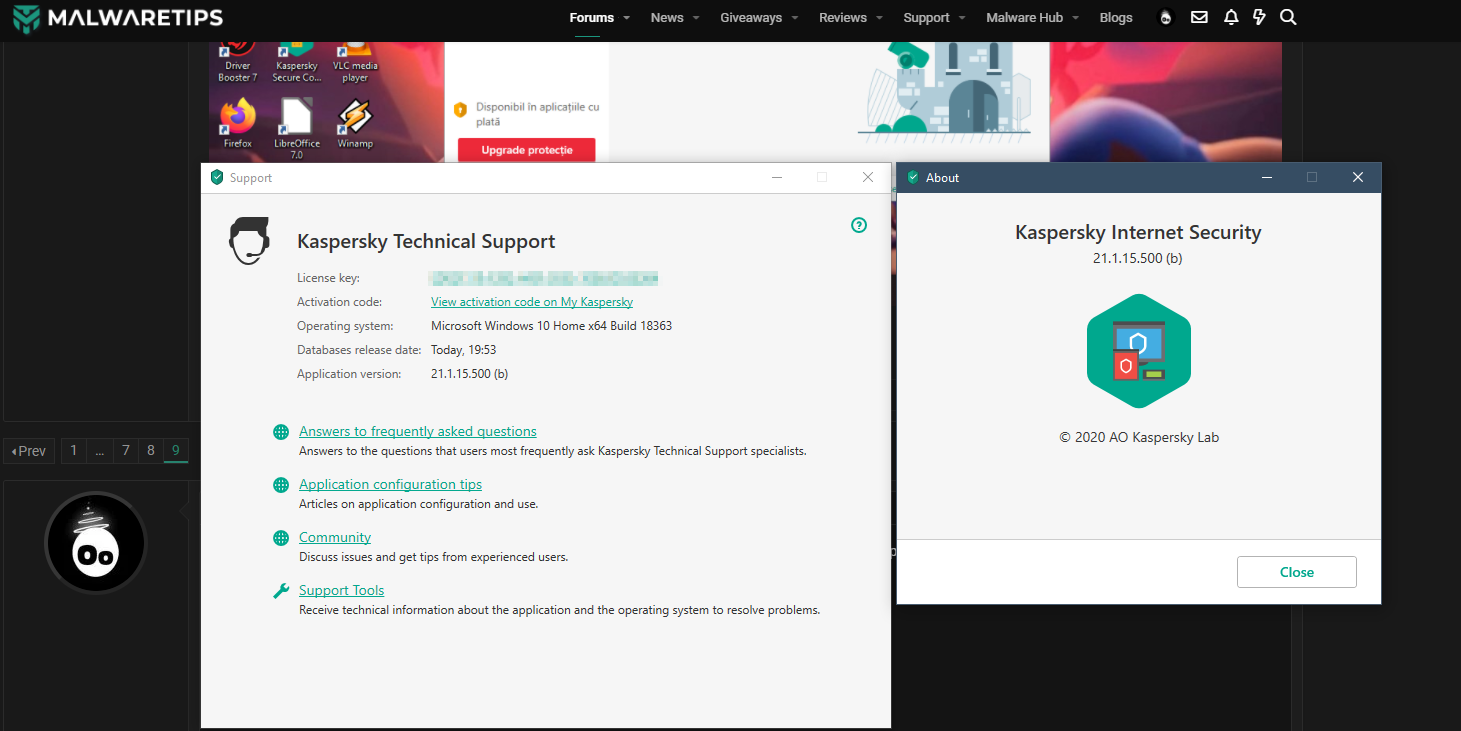Go to the previous page with Prev
The image size is (1461, 731).
[x=29, y=451]
